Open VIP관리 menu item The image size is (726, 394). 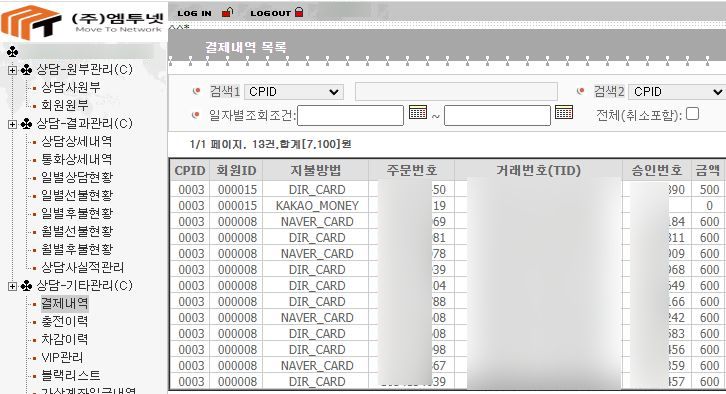62,357
